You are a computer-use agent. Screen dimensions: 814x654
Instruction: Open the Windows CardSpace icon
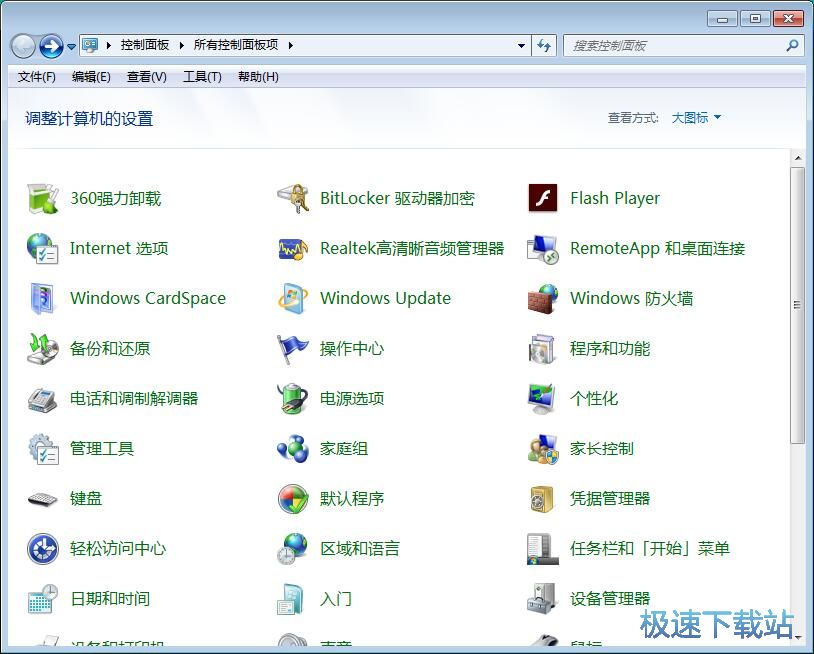click(x=43, y=298)
